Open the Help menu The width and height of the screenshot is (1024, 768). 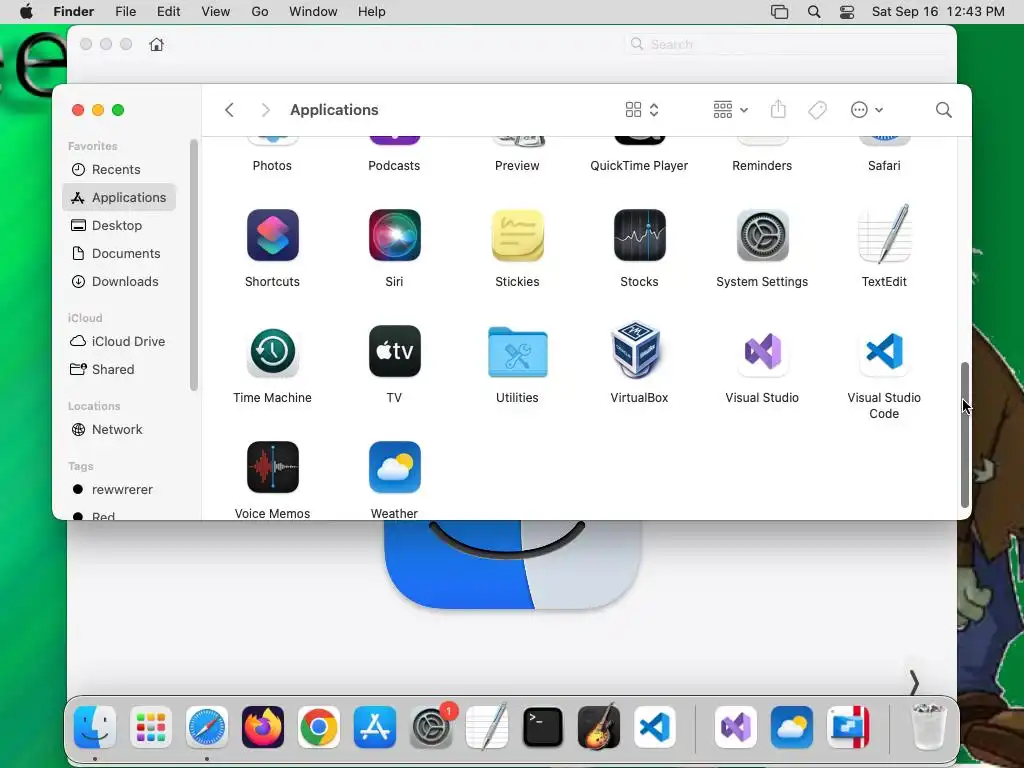coord(372,12)
